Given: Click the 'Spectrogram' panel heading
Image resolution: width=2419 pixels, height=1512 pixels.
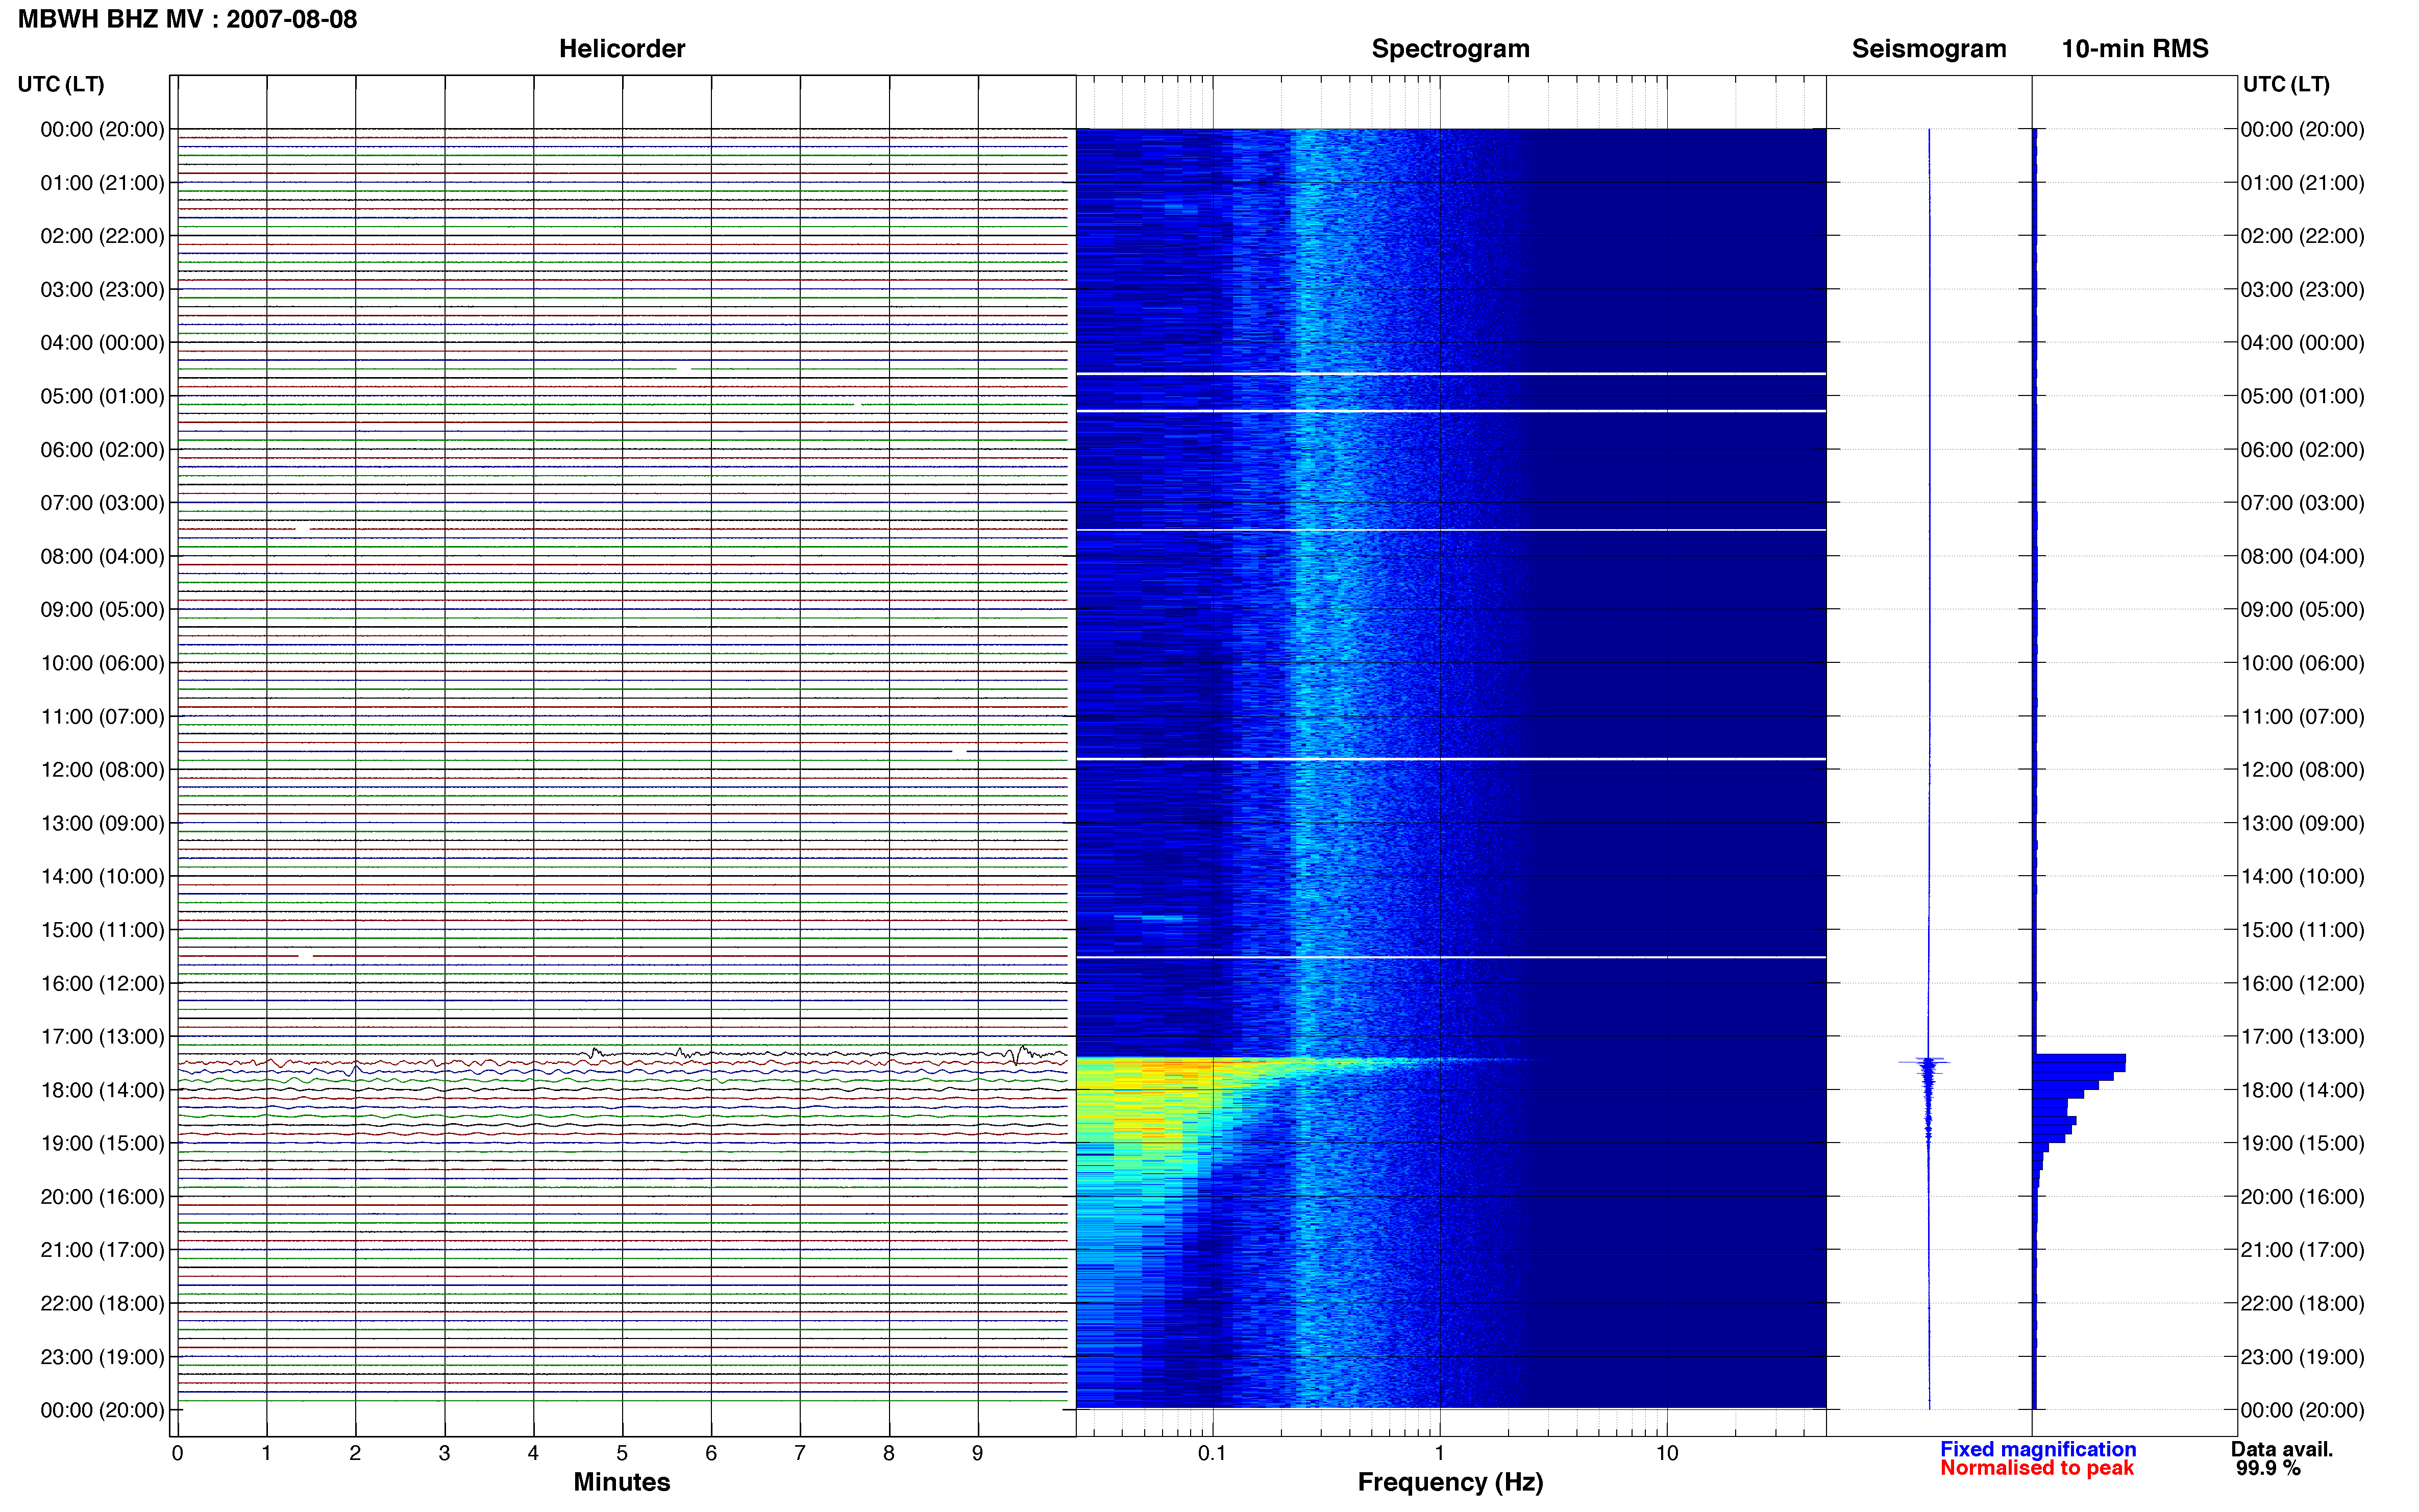Looking at the screenshot, I should pyautogui.click(x=1450, y=49).
